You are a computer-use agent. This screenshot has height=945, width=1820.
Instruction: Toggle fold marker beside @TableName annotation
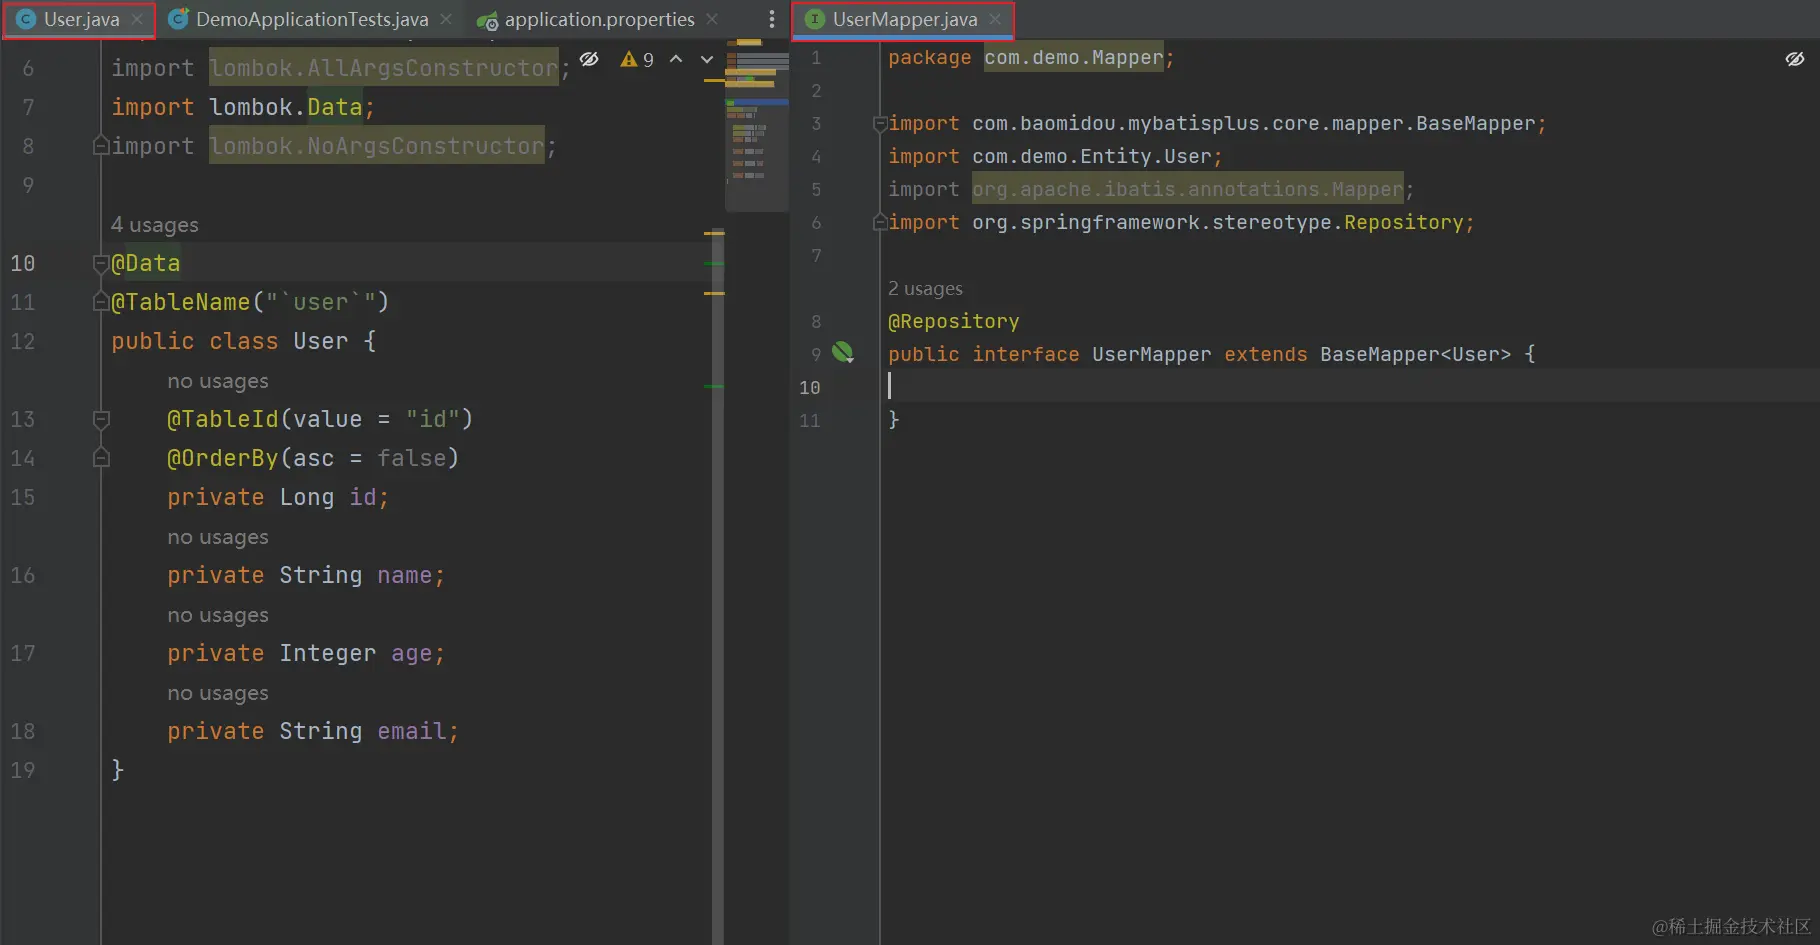click(101, 302)
